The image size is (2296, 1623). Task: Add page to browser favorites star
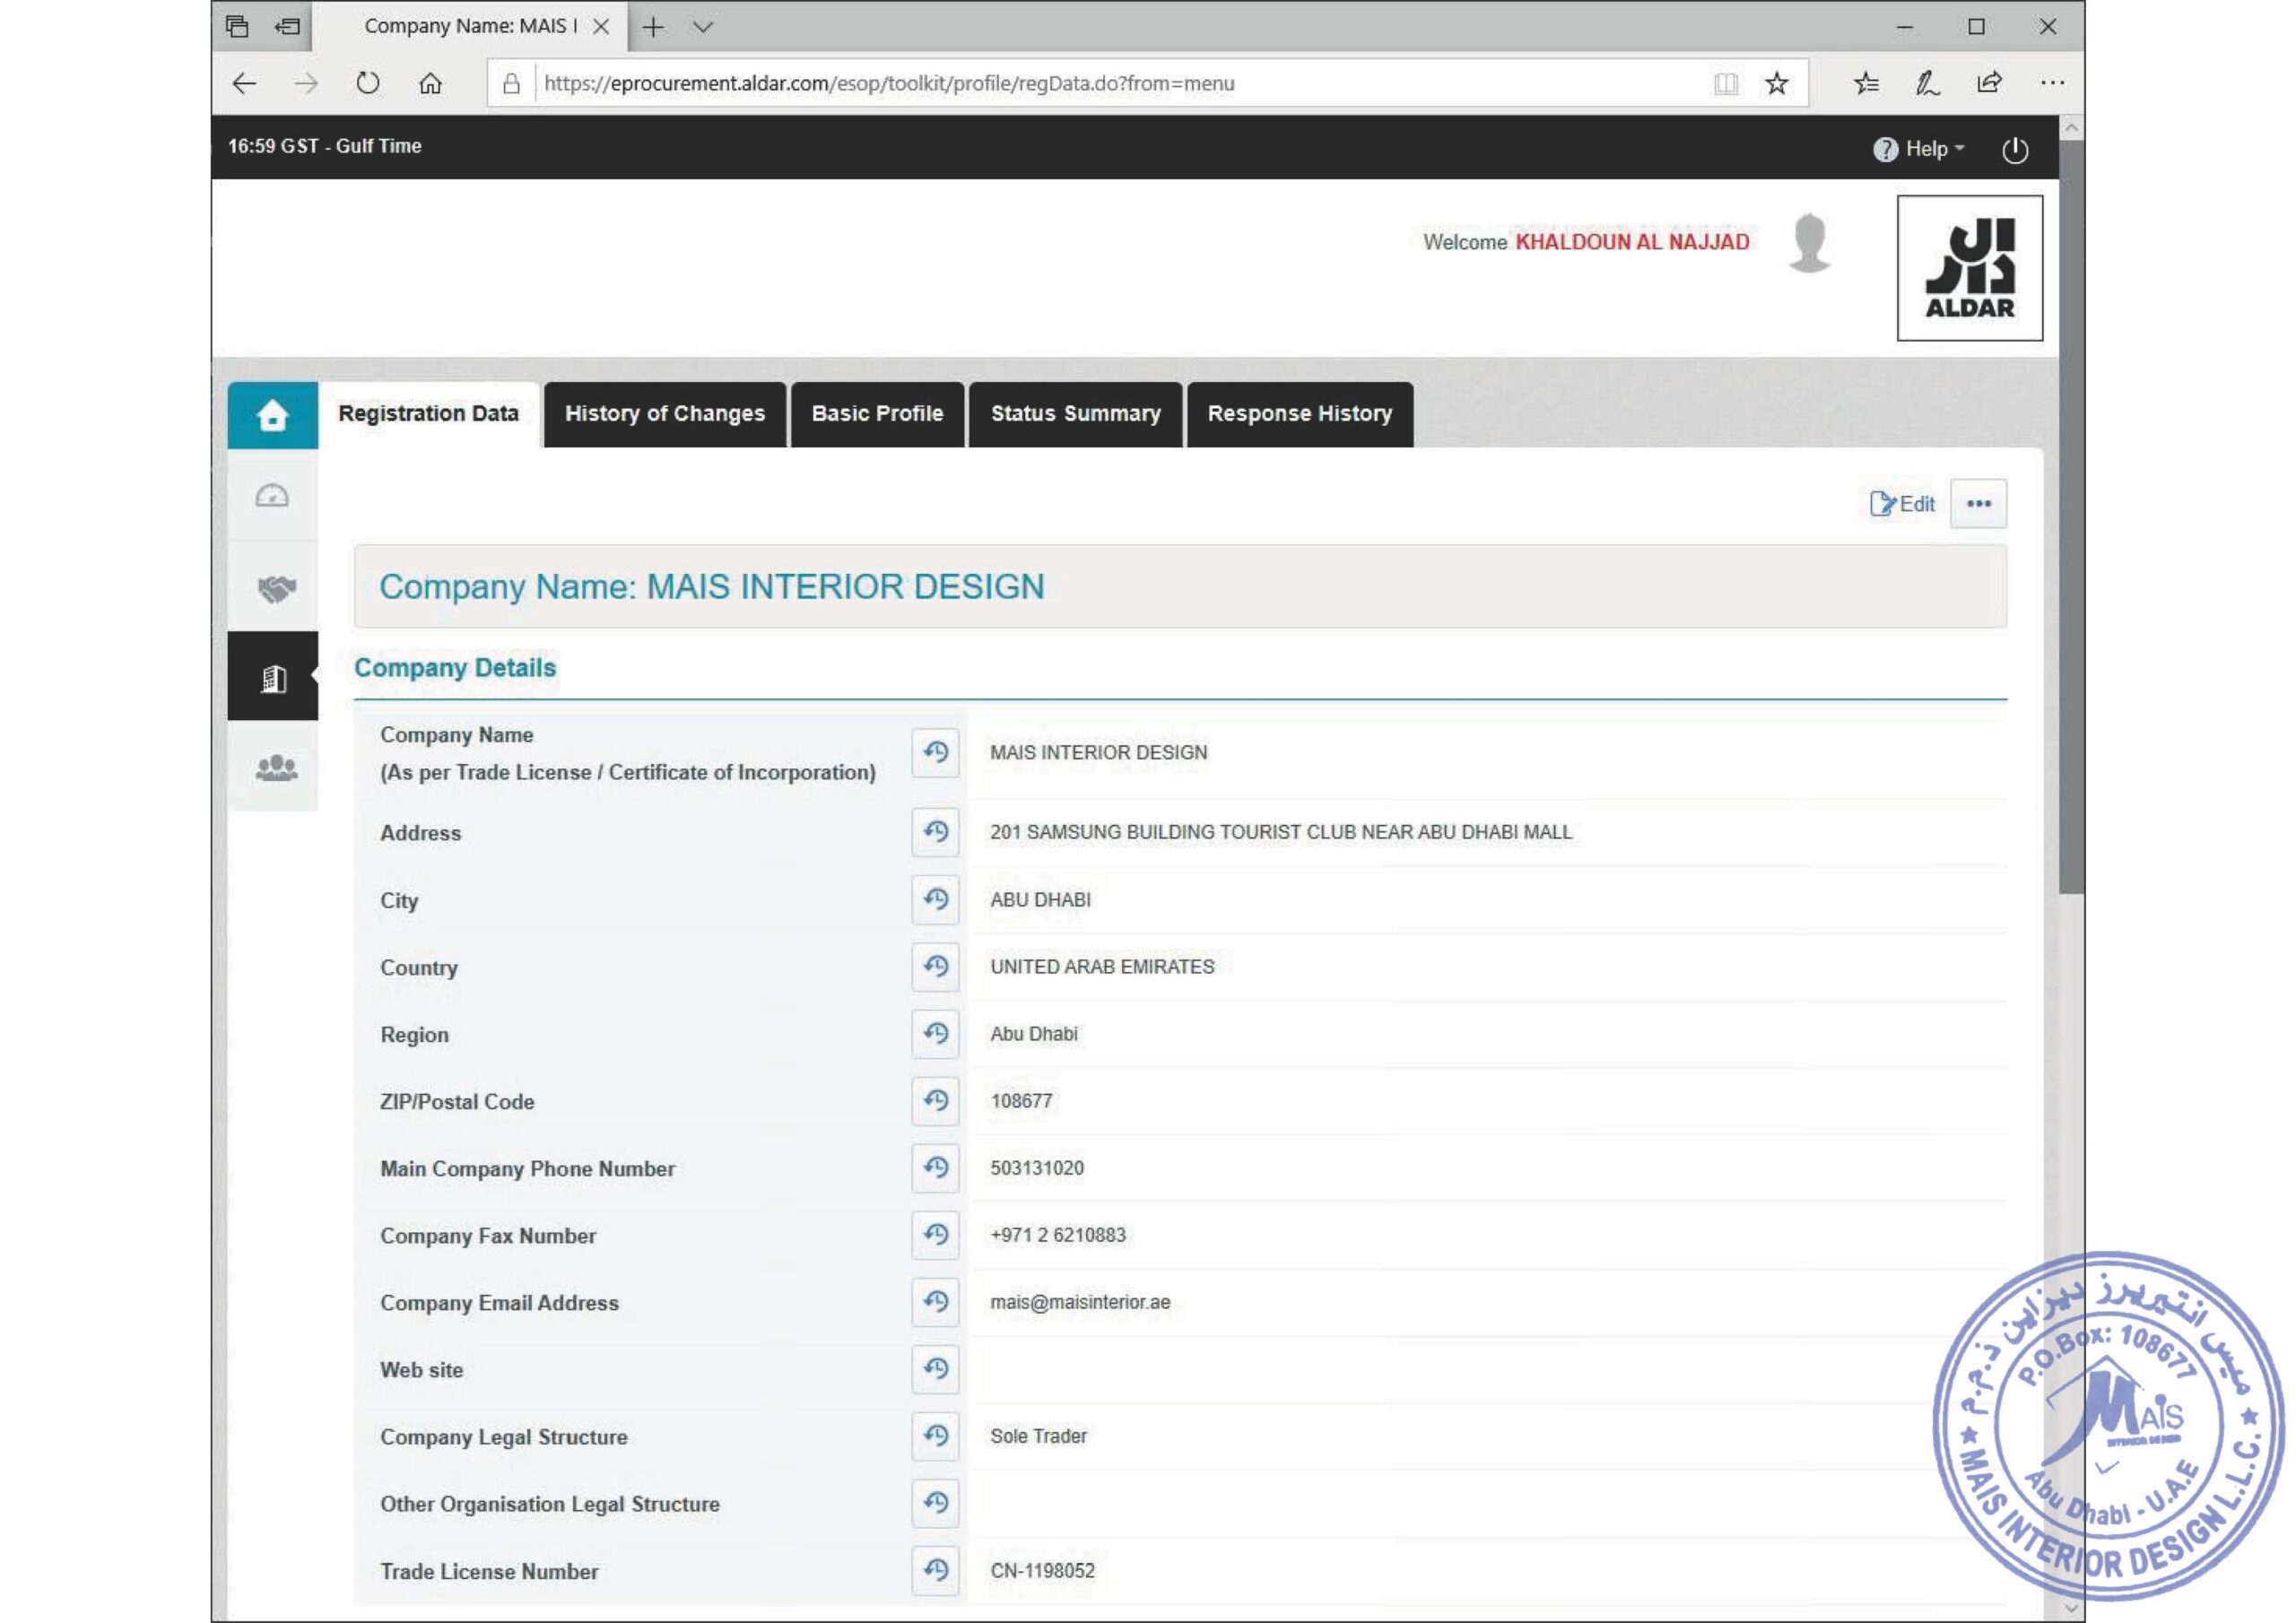pyautogui.click(x=1776, y=84)
